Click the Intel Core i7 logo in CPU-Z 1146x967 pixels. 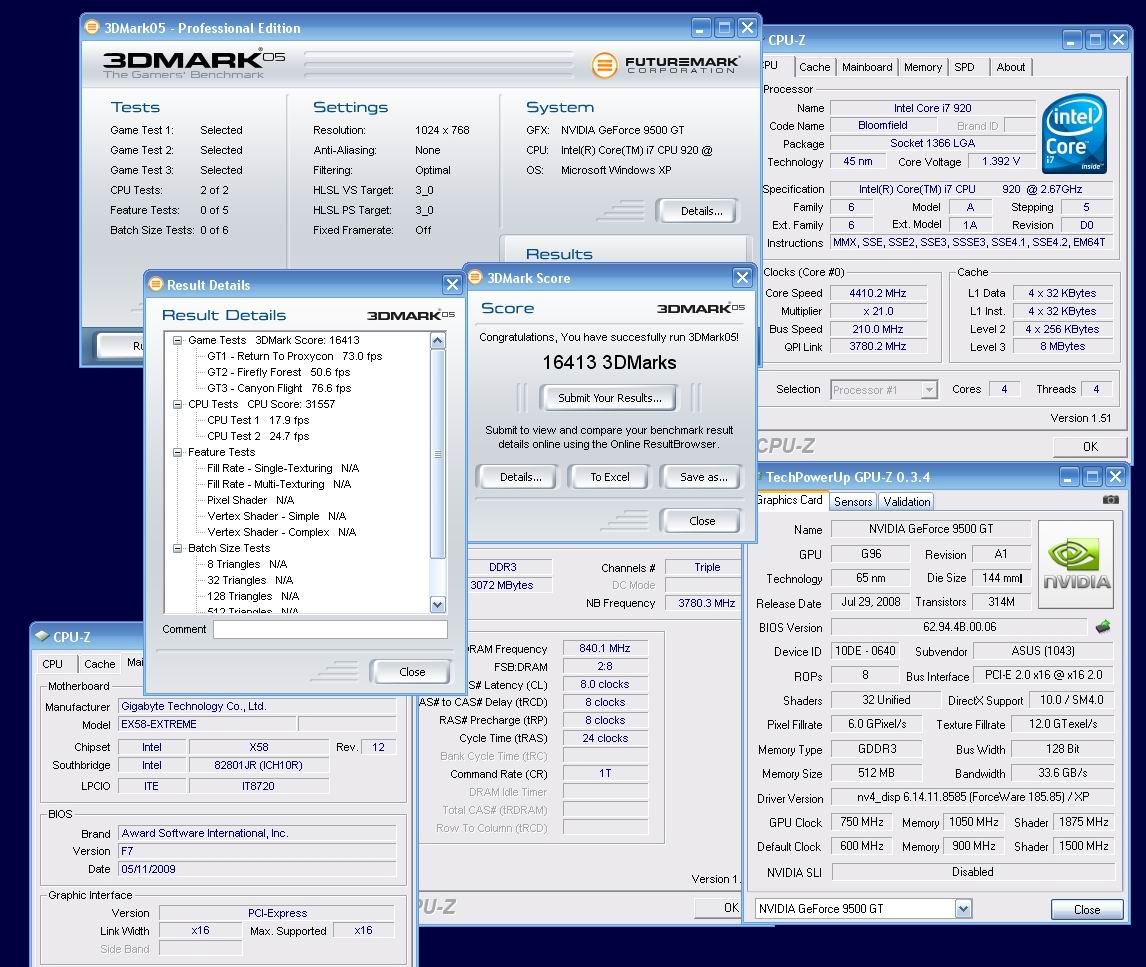tap(1074, 134)
